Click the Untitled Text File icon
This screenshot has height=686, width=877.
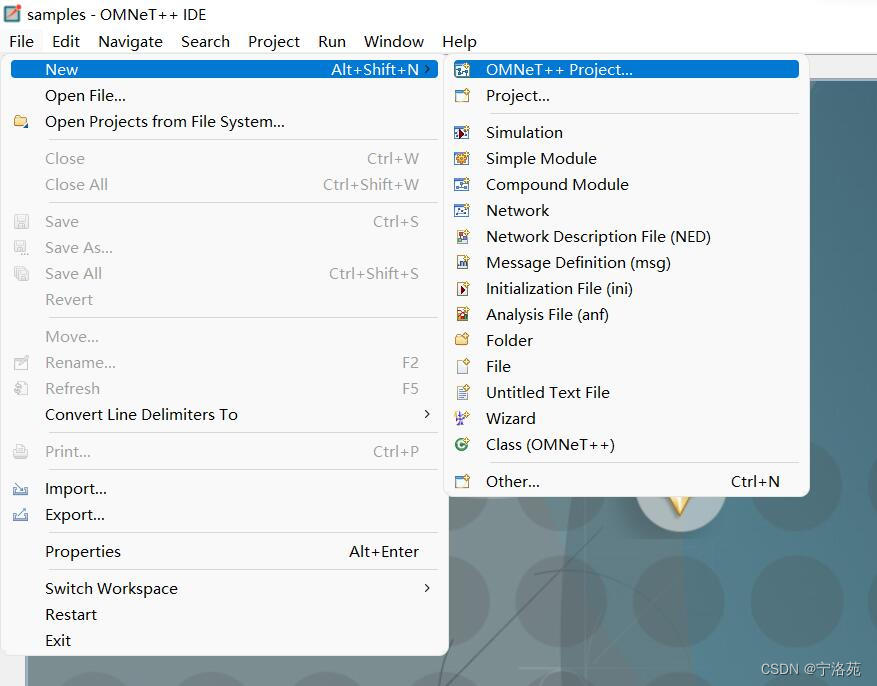pos(462,392)
